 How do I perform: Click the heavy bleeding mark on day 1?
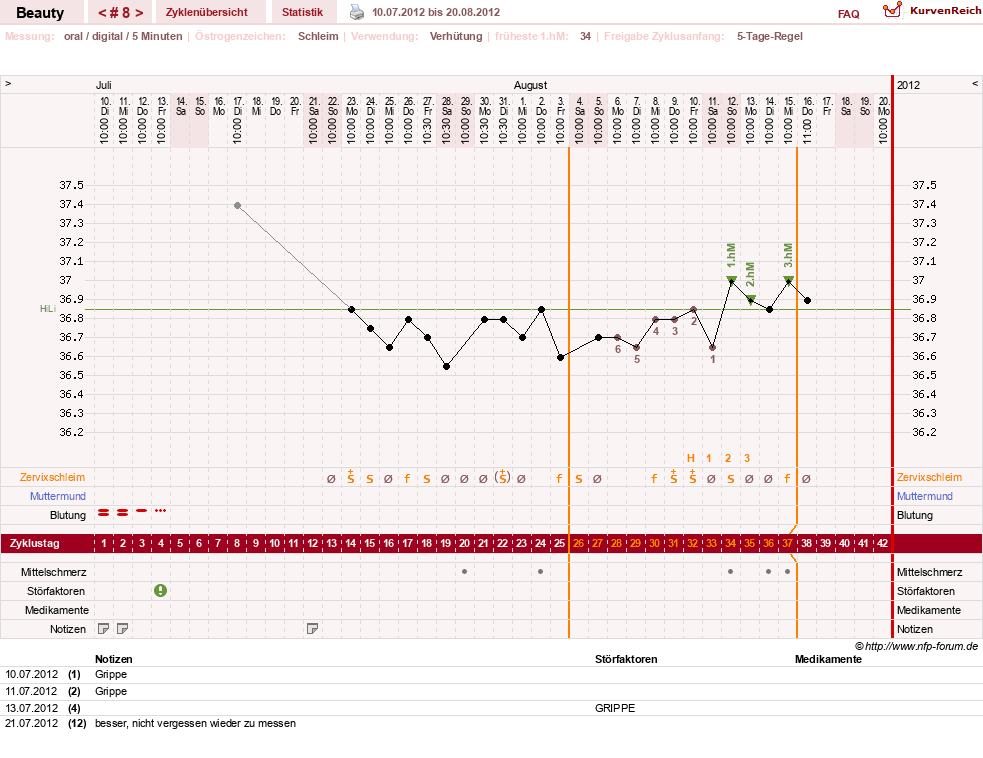[x=103, y=512]
